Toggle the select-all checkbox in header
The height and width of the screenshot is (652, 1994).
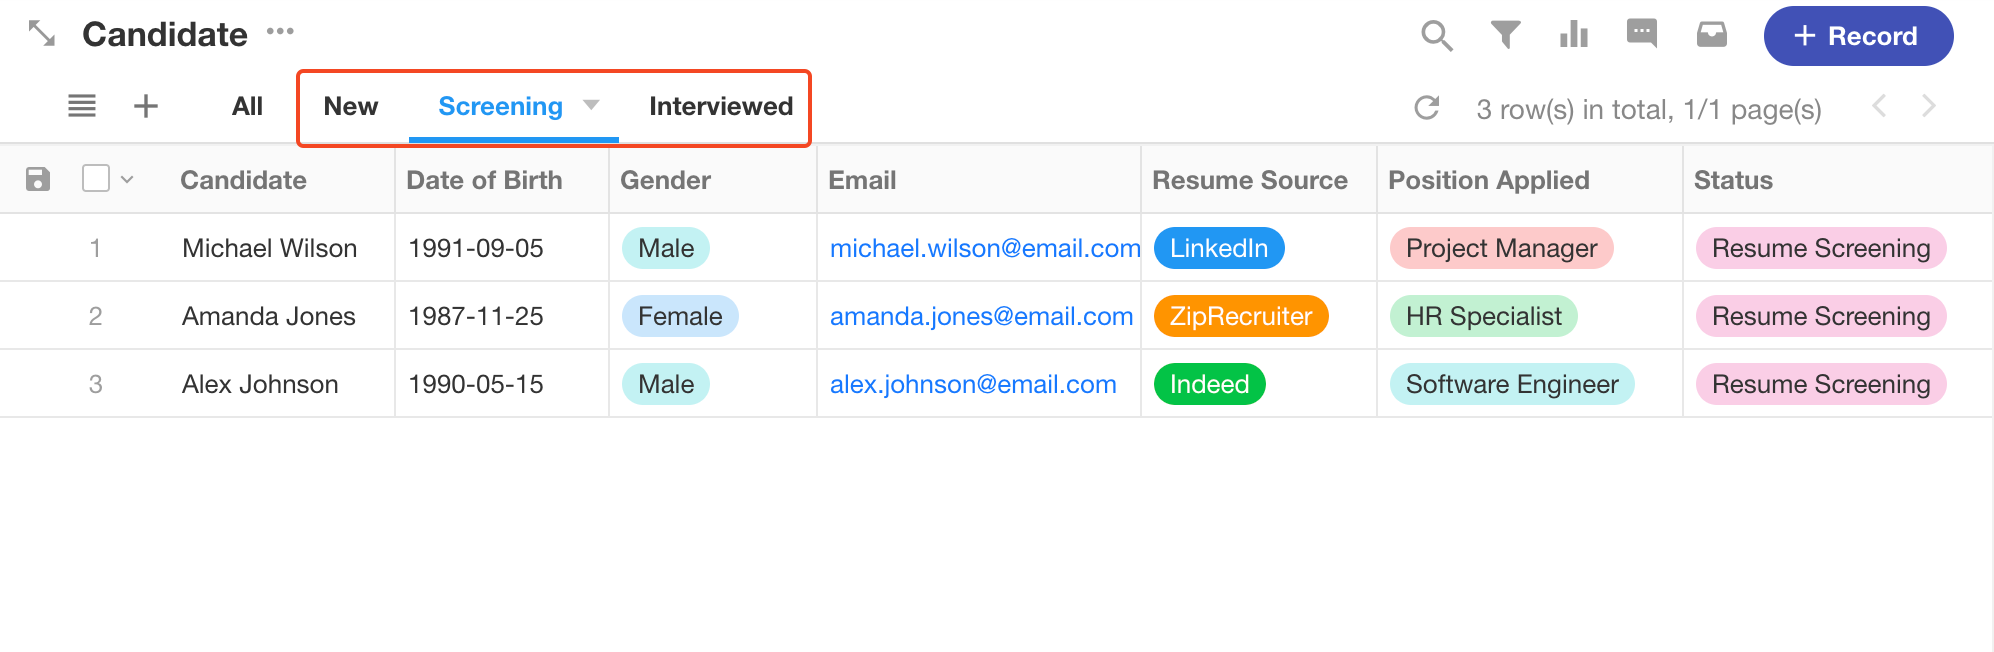tap(96, 178)
